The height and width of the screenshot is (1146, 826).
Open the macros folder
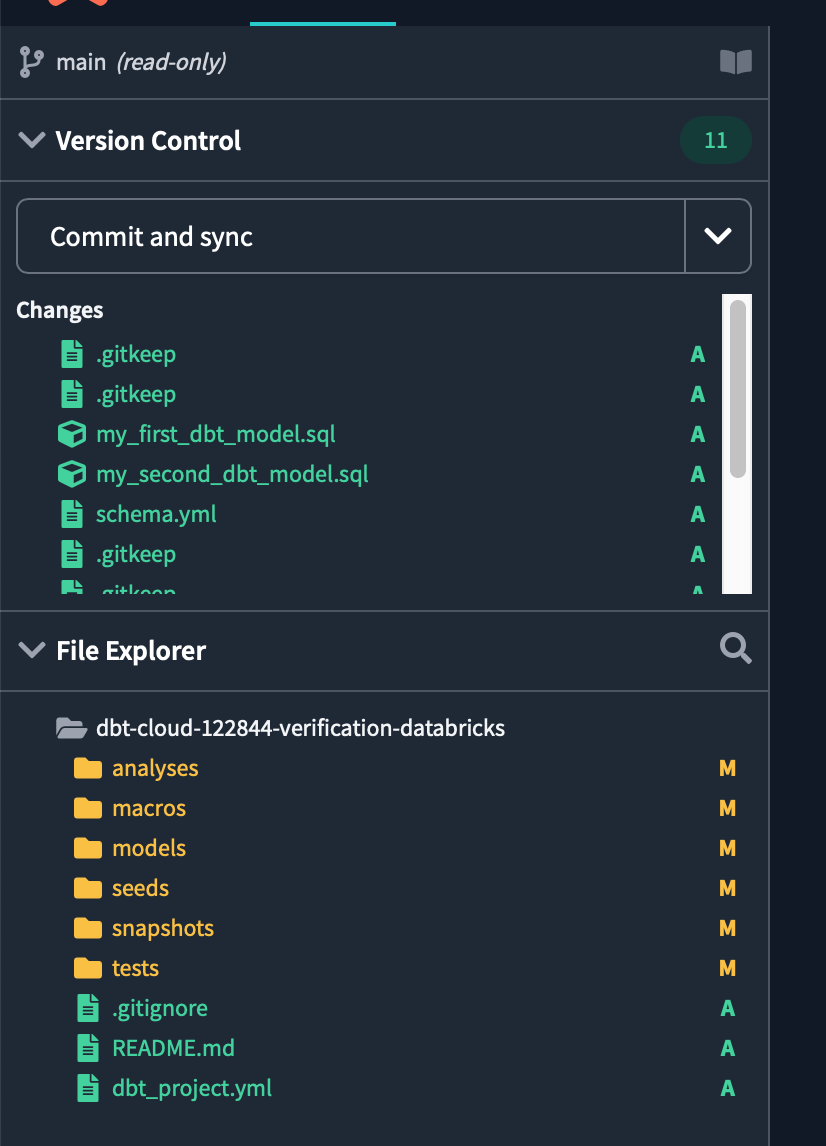[149, 808]
